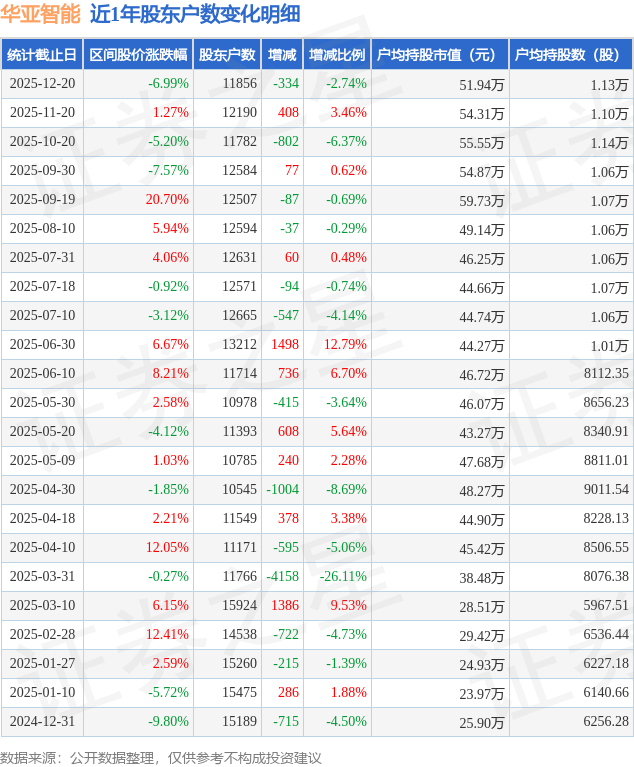This screenshot has width=634, height=767.
Task: Select the 区间股价涨跌幅 column header
Action: [x=138, y=55]
